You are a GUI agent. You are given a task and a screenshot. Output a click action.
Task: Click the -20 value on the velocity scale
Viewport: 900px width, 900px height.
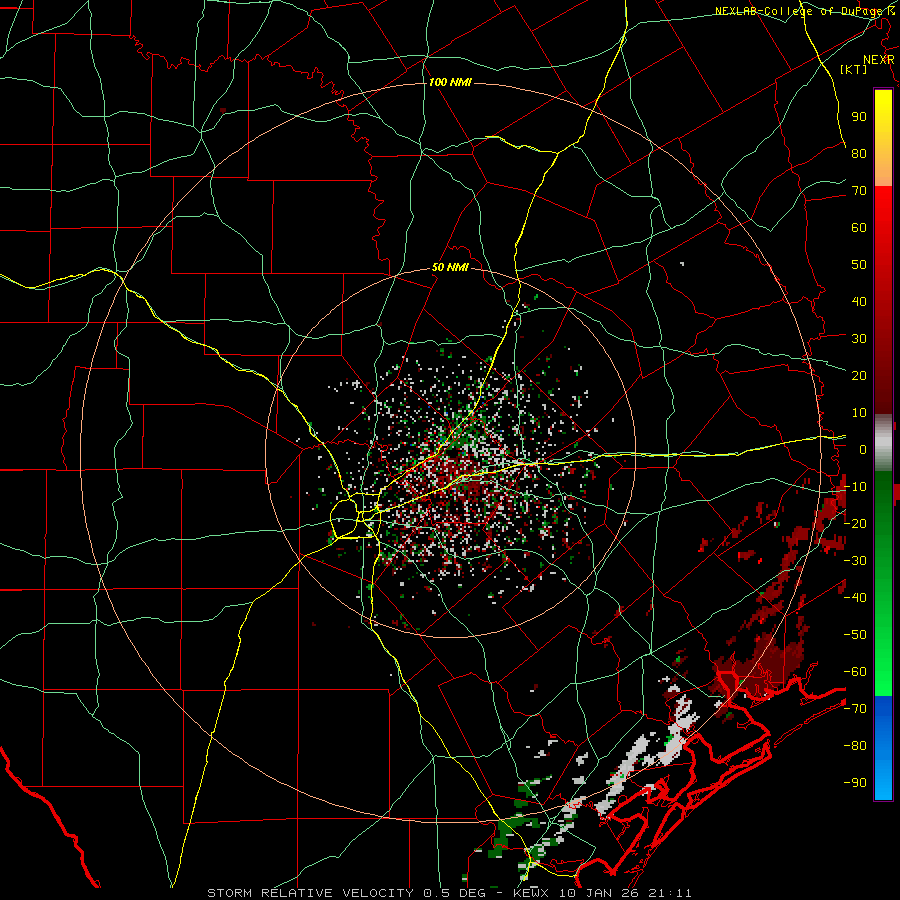tap(855, 523)
